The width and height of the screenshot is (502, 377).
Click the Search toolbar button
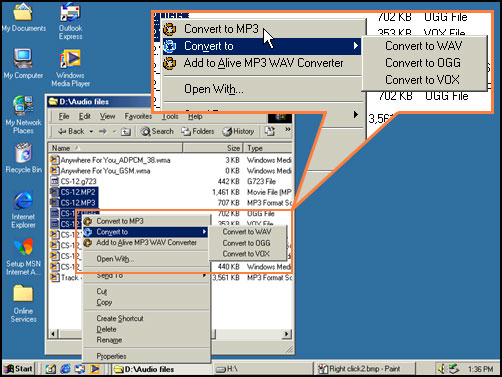(x=157, y=131)
